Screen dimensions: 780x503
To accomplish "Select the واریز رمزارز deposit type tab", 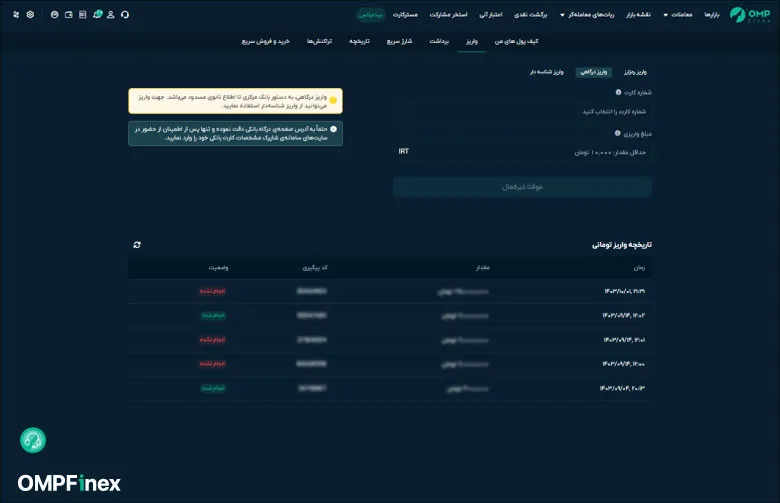I will [x=635, y=72].
